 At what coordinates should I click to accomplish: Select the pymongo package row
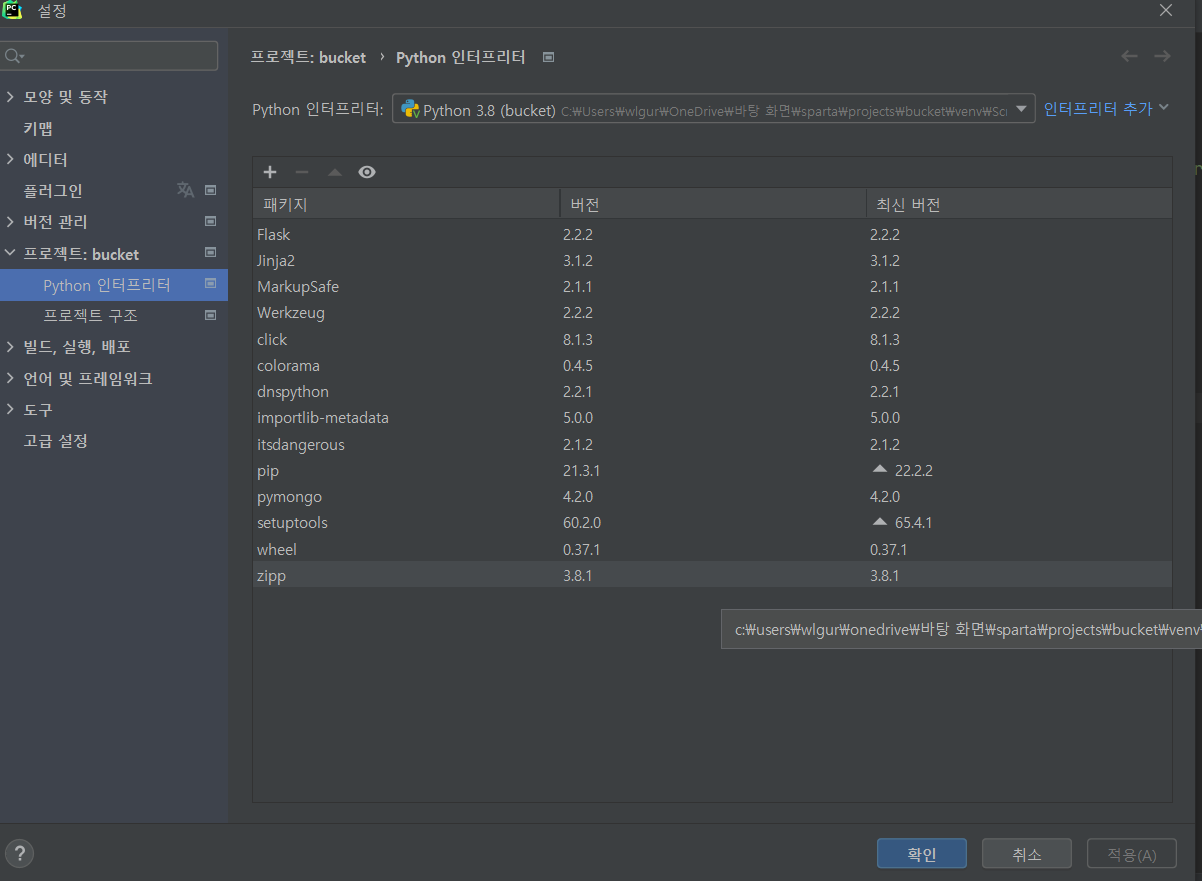pyautogui.click(x=712, y=496)
